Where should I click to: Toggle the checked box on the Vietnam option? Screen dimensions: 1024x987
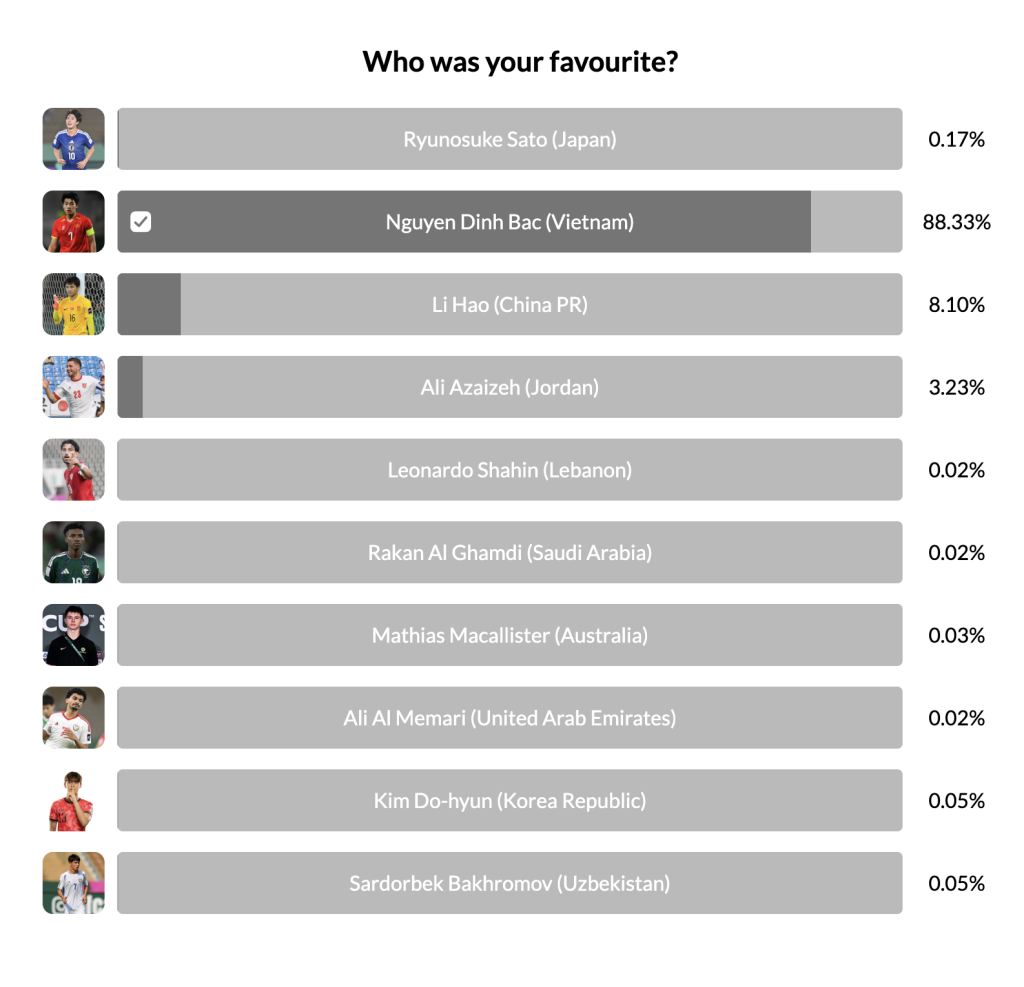pos(141,222)
